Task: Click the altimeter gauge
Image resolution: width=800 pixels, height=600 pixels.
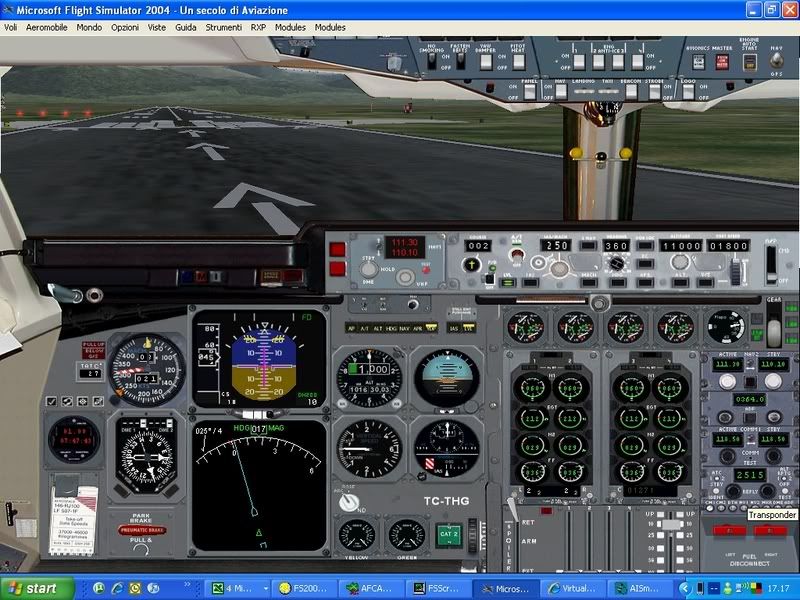Action: pos(370,378)
